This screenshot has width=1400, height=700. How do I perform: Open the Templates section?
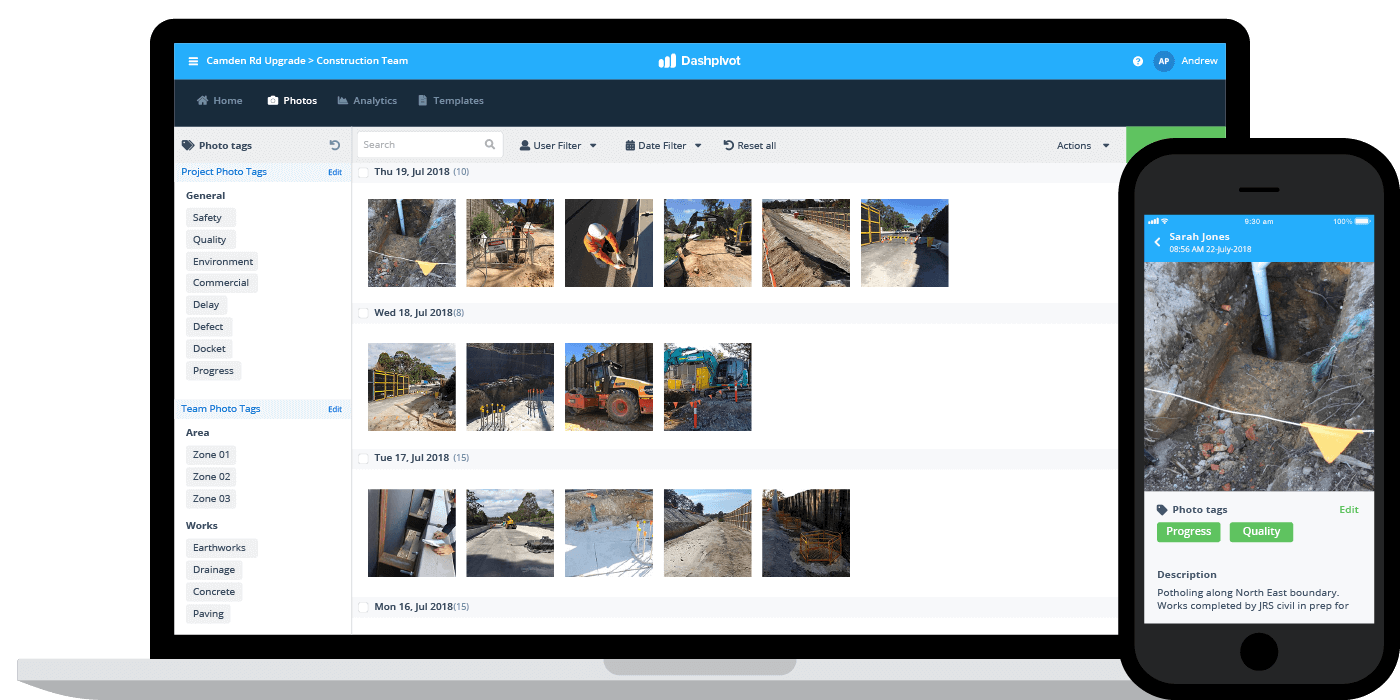coord(450,100)
